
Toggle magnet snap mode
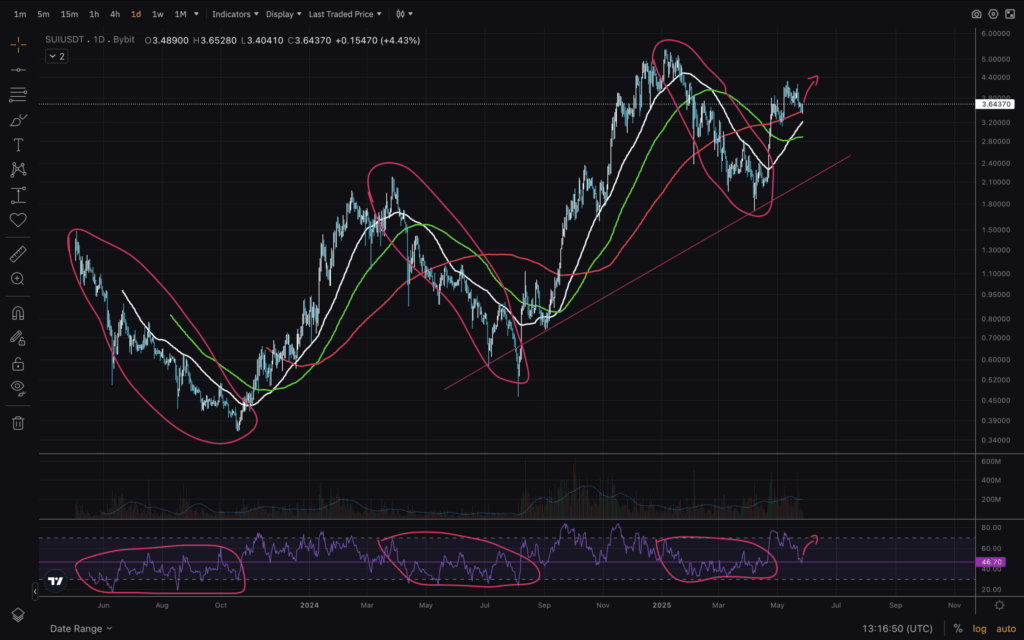point(18,313)
